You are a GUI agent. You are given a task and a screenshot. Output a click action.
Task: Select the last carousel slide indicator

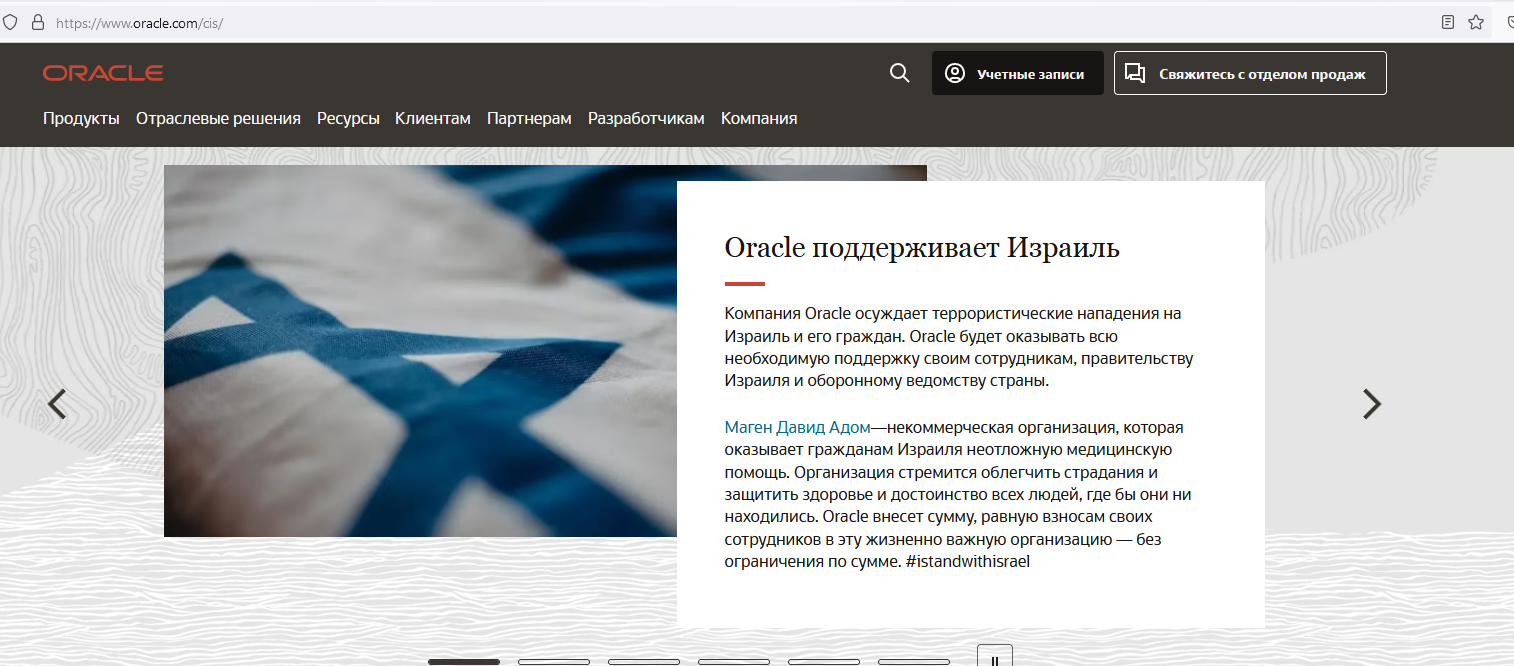point(913,661)
